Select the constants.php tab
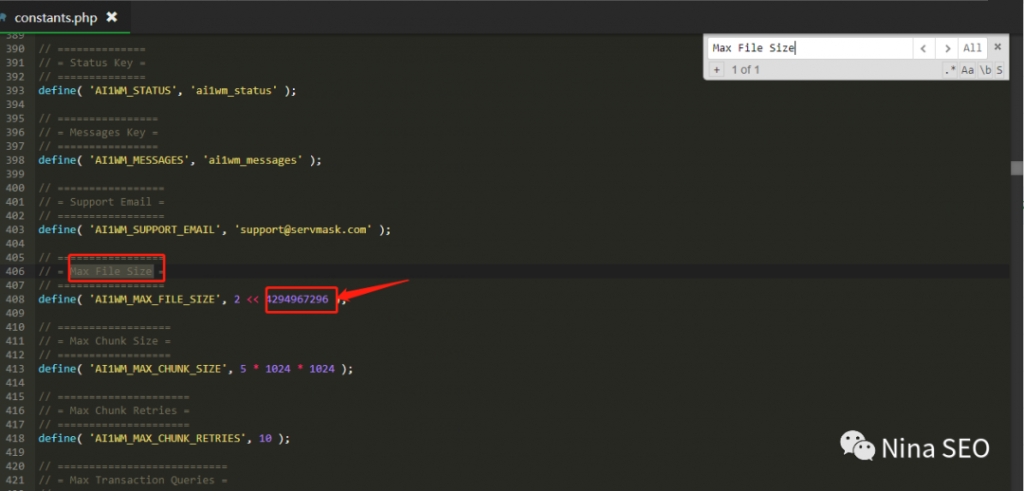The width and height of the screenshot is (1024, 491). 64,18
